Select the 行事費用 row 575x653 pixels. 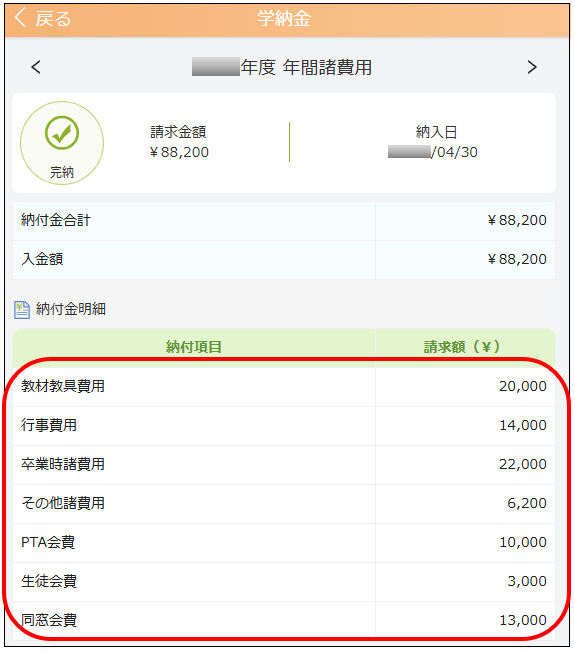(x=284, y=426)
